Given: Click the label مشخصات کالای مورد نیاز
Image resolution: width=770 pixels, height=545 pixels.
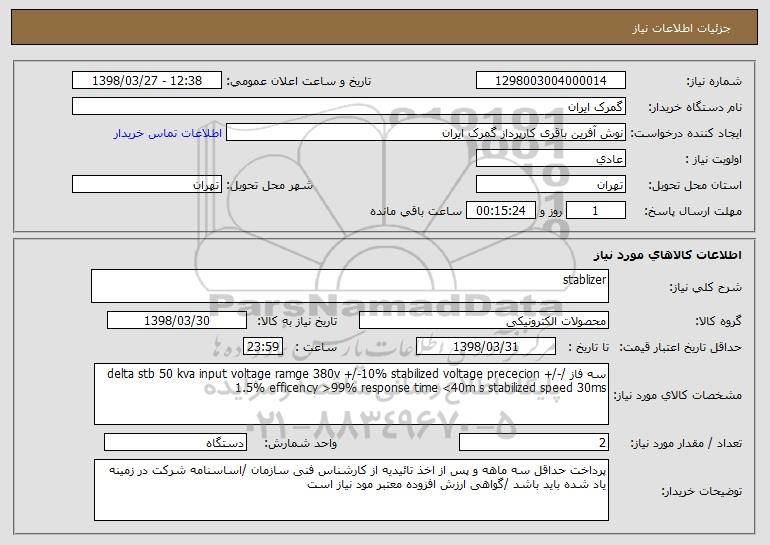Looking at the screenshot, I should [678, 395].
